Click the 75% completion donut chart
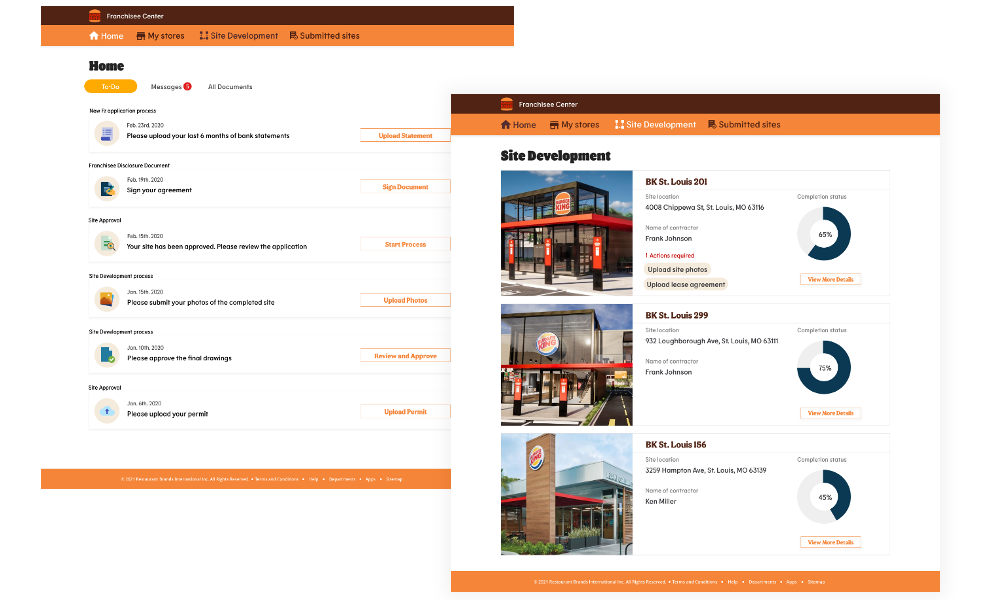Viewport: 1000px width, 600px height. [824, 368]
